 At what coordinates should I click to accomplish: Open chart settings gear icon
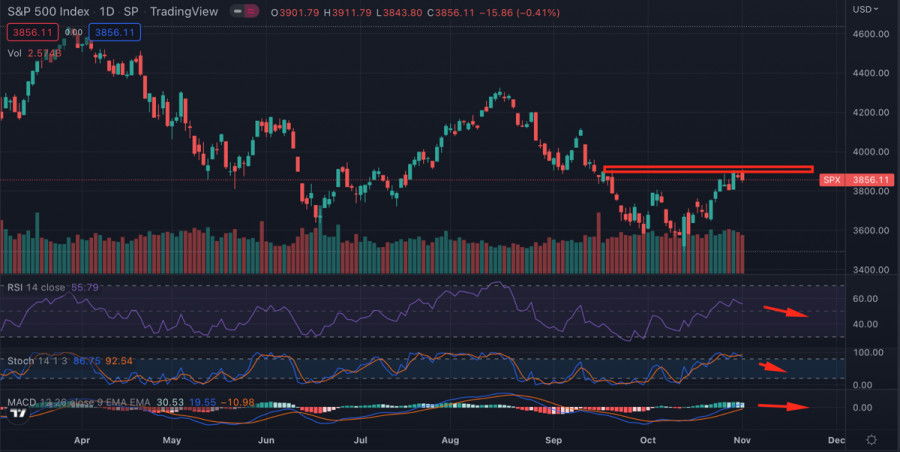872,439
